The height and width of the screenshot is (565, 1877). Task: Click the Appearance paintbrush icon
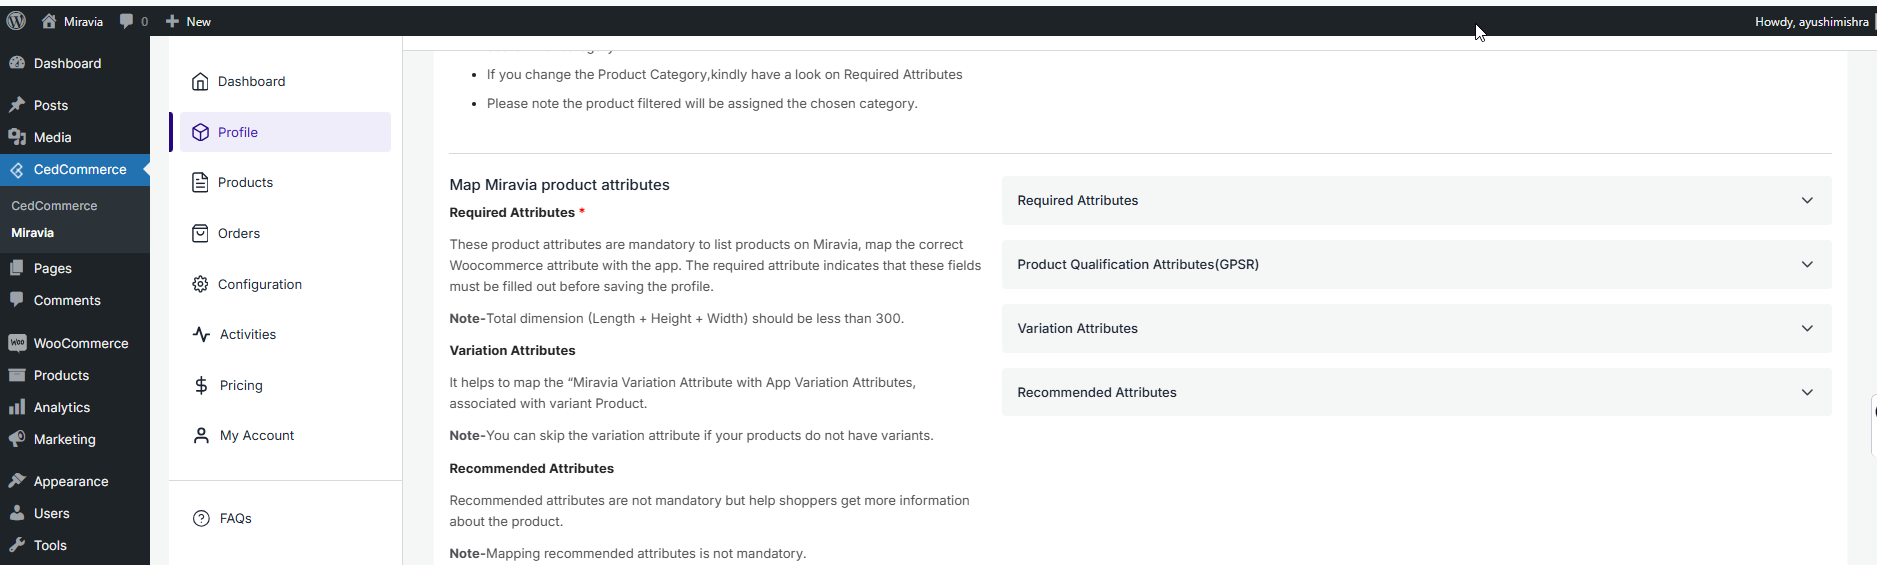click(17, 481)
